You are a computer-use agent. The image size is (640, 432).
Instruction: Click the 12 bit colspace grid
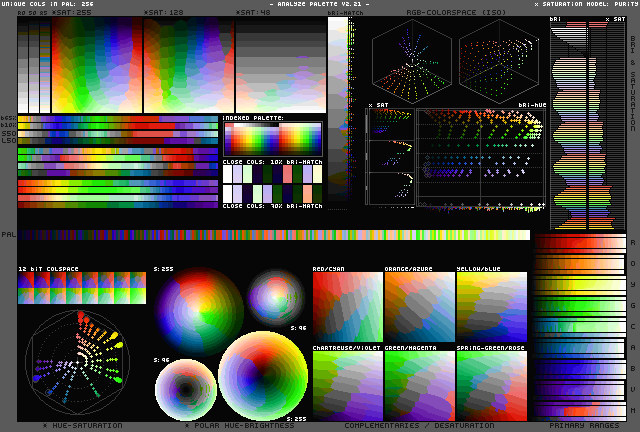(82, 290)
